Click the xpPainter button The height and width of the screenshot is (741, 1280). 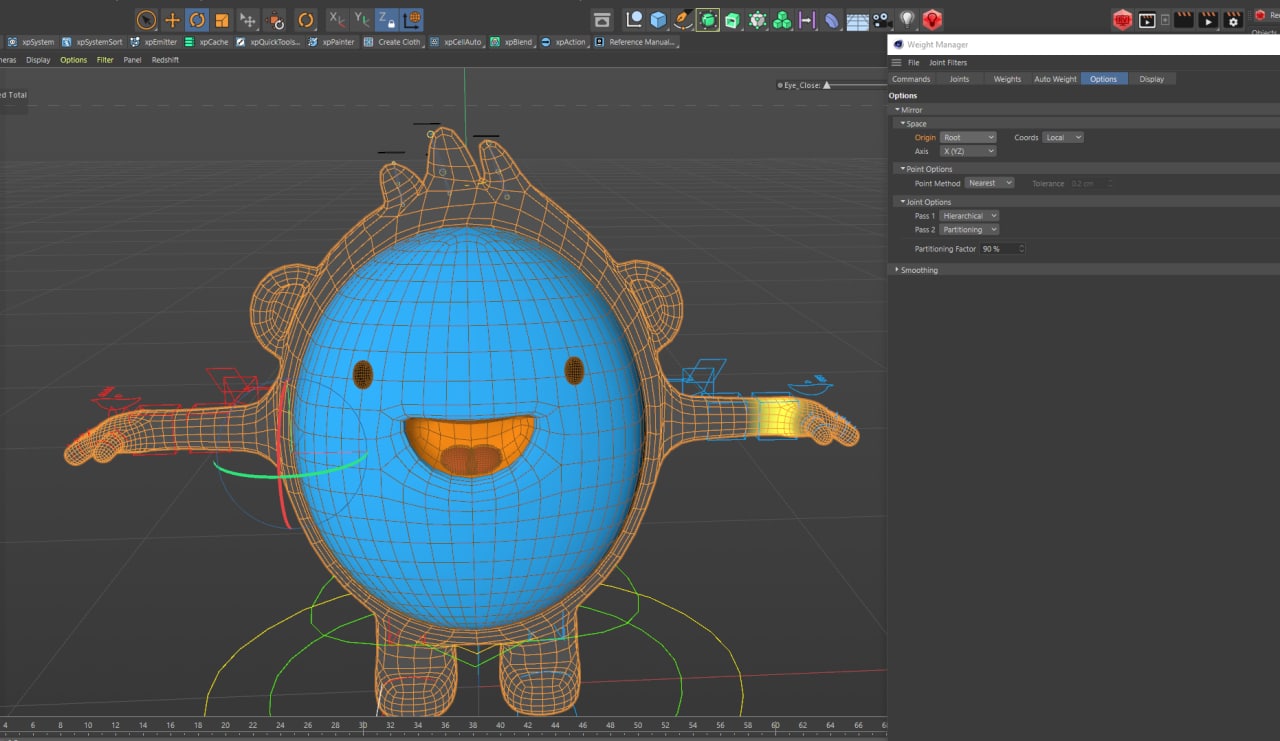pos(332,42)
